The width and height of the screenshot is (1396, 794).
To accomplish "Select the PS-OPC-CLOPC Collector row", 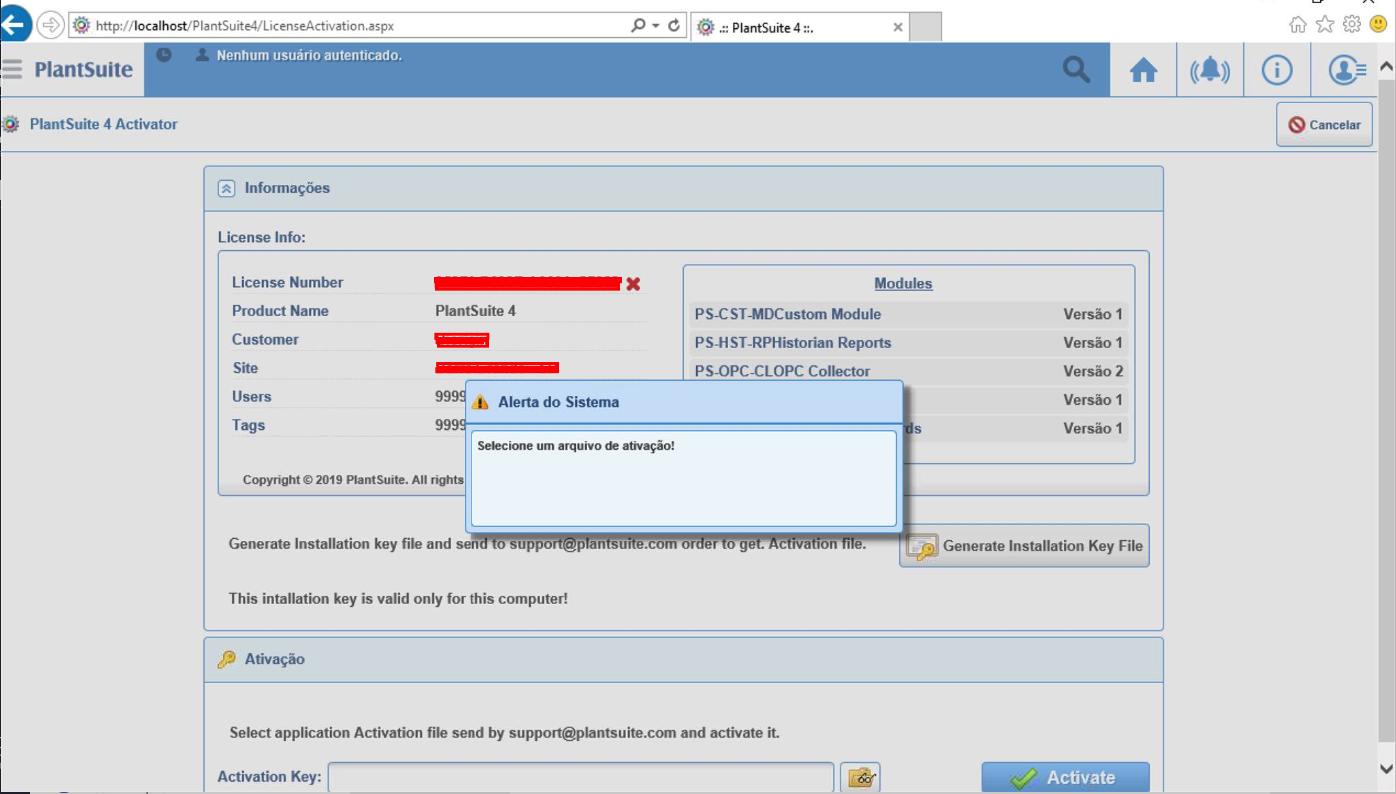I will click(x=909, y=371).
